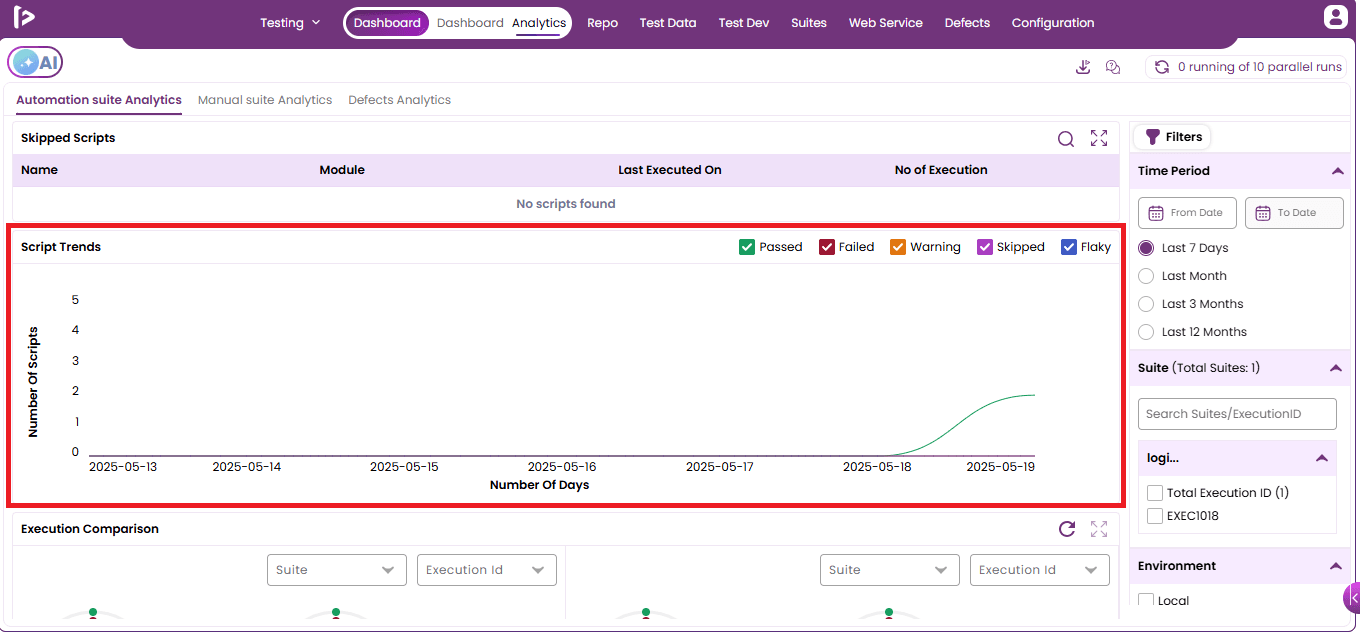Open the Test Data menu
The width and height of the screenshot is (1360, 632).
point(668,23)
